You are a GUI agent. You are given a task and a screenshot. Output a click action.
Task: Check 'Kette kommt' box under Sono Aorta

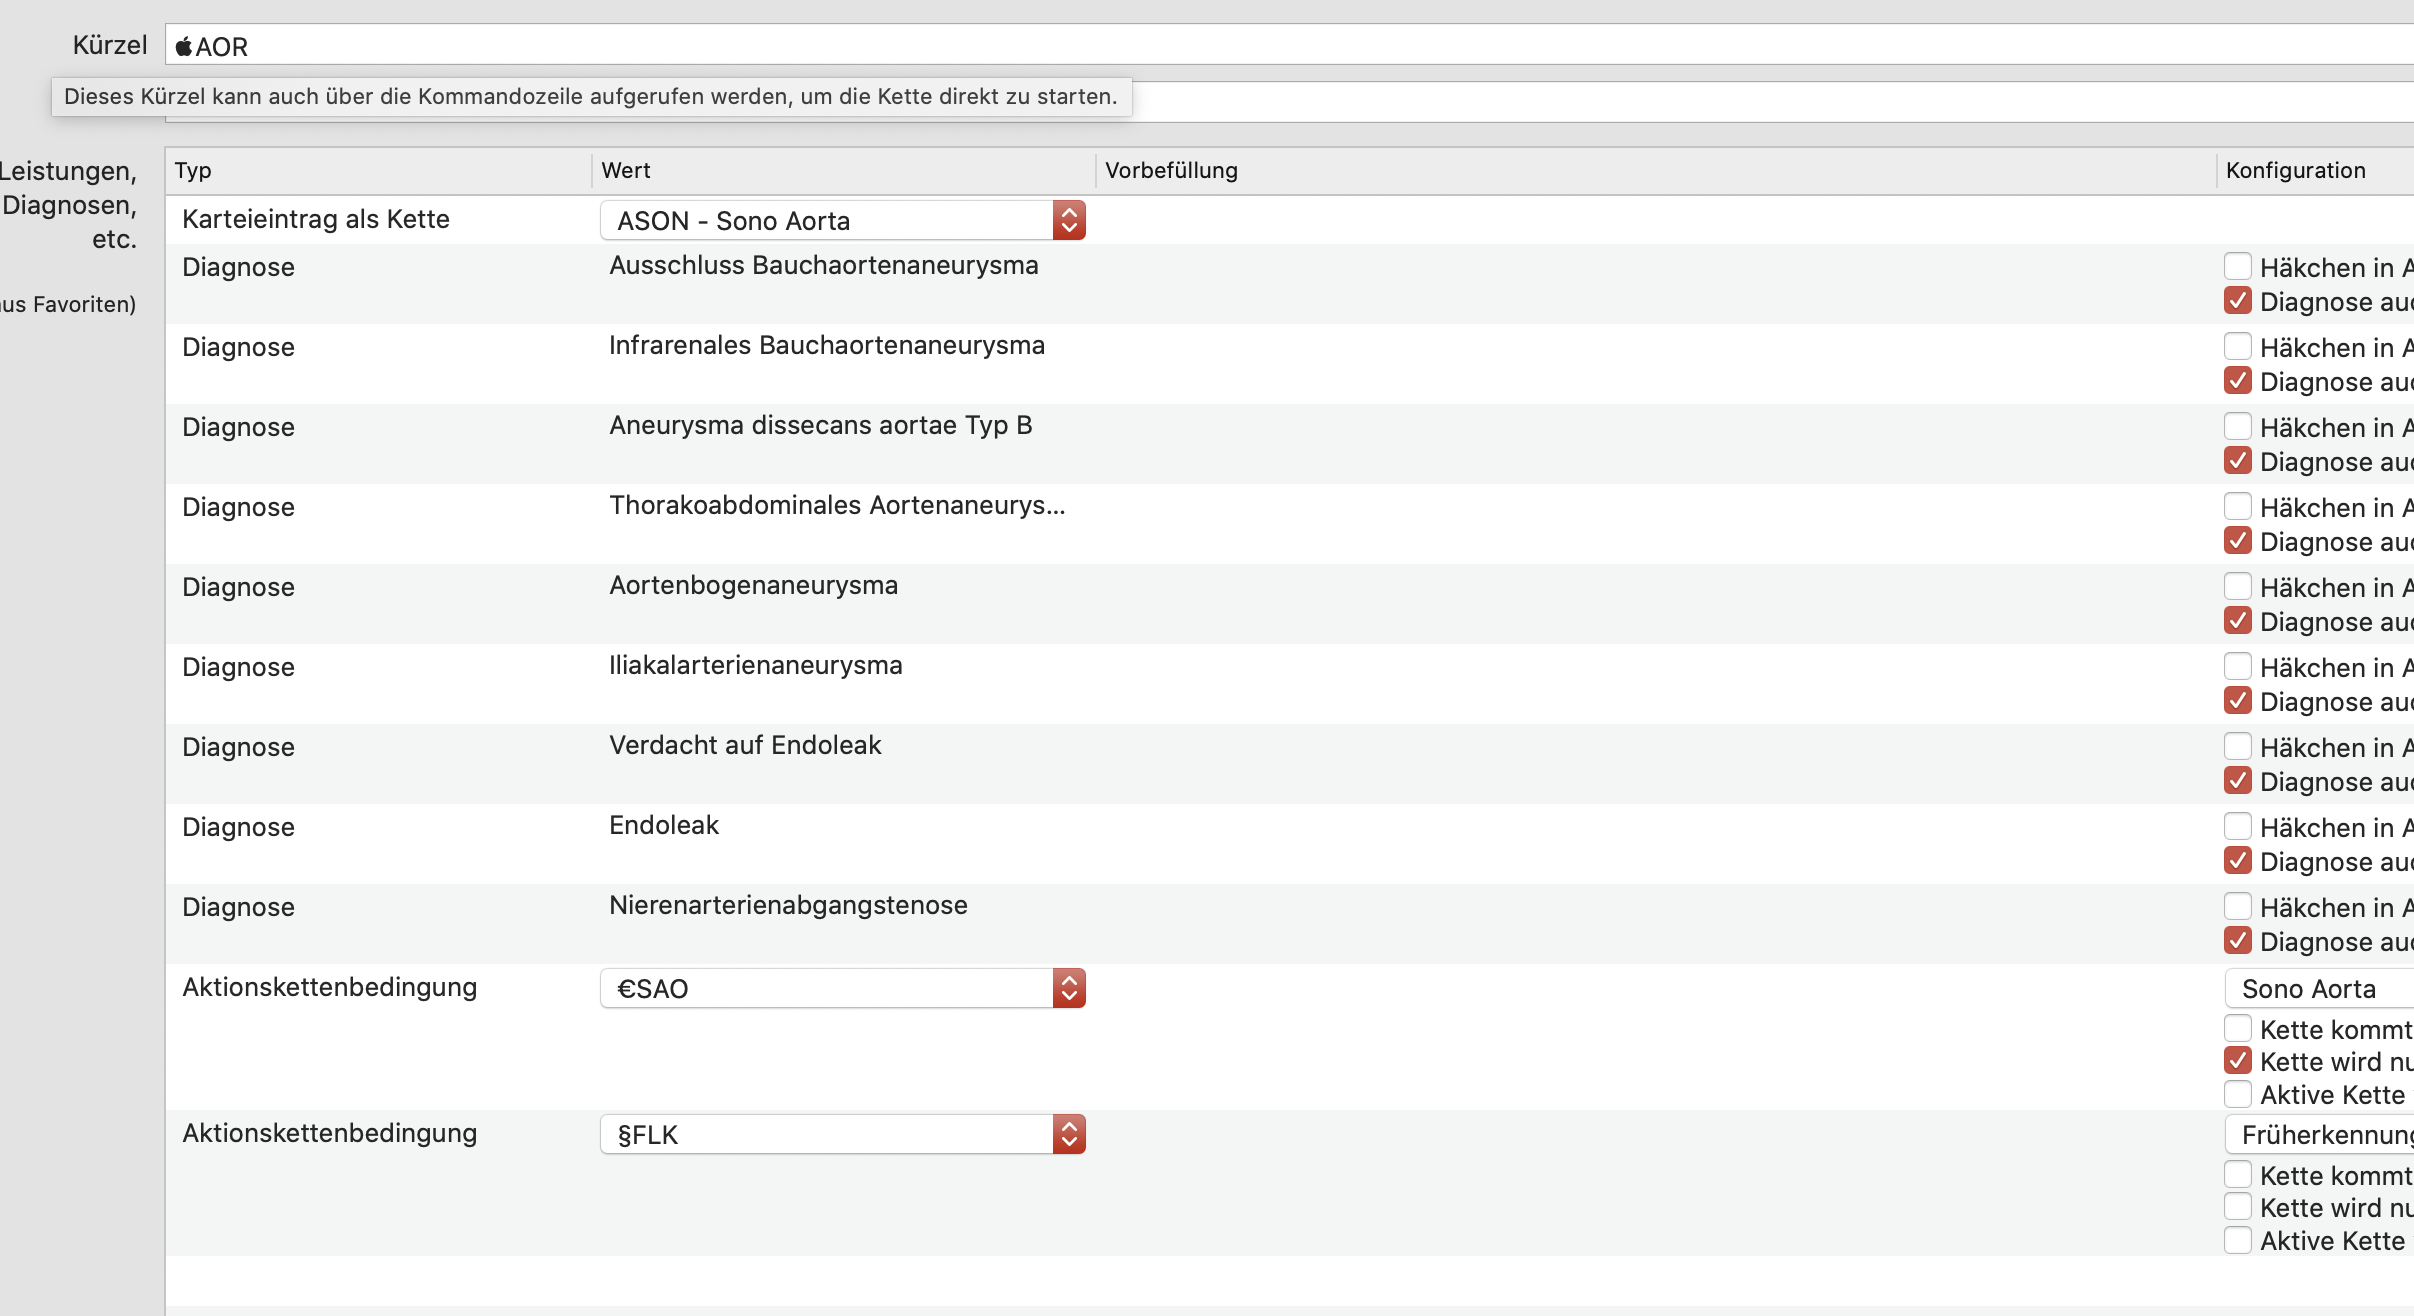coord(2238,1029)
